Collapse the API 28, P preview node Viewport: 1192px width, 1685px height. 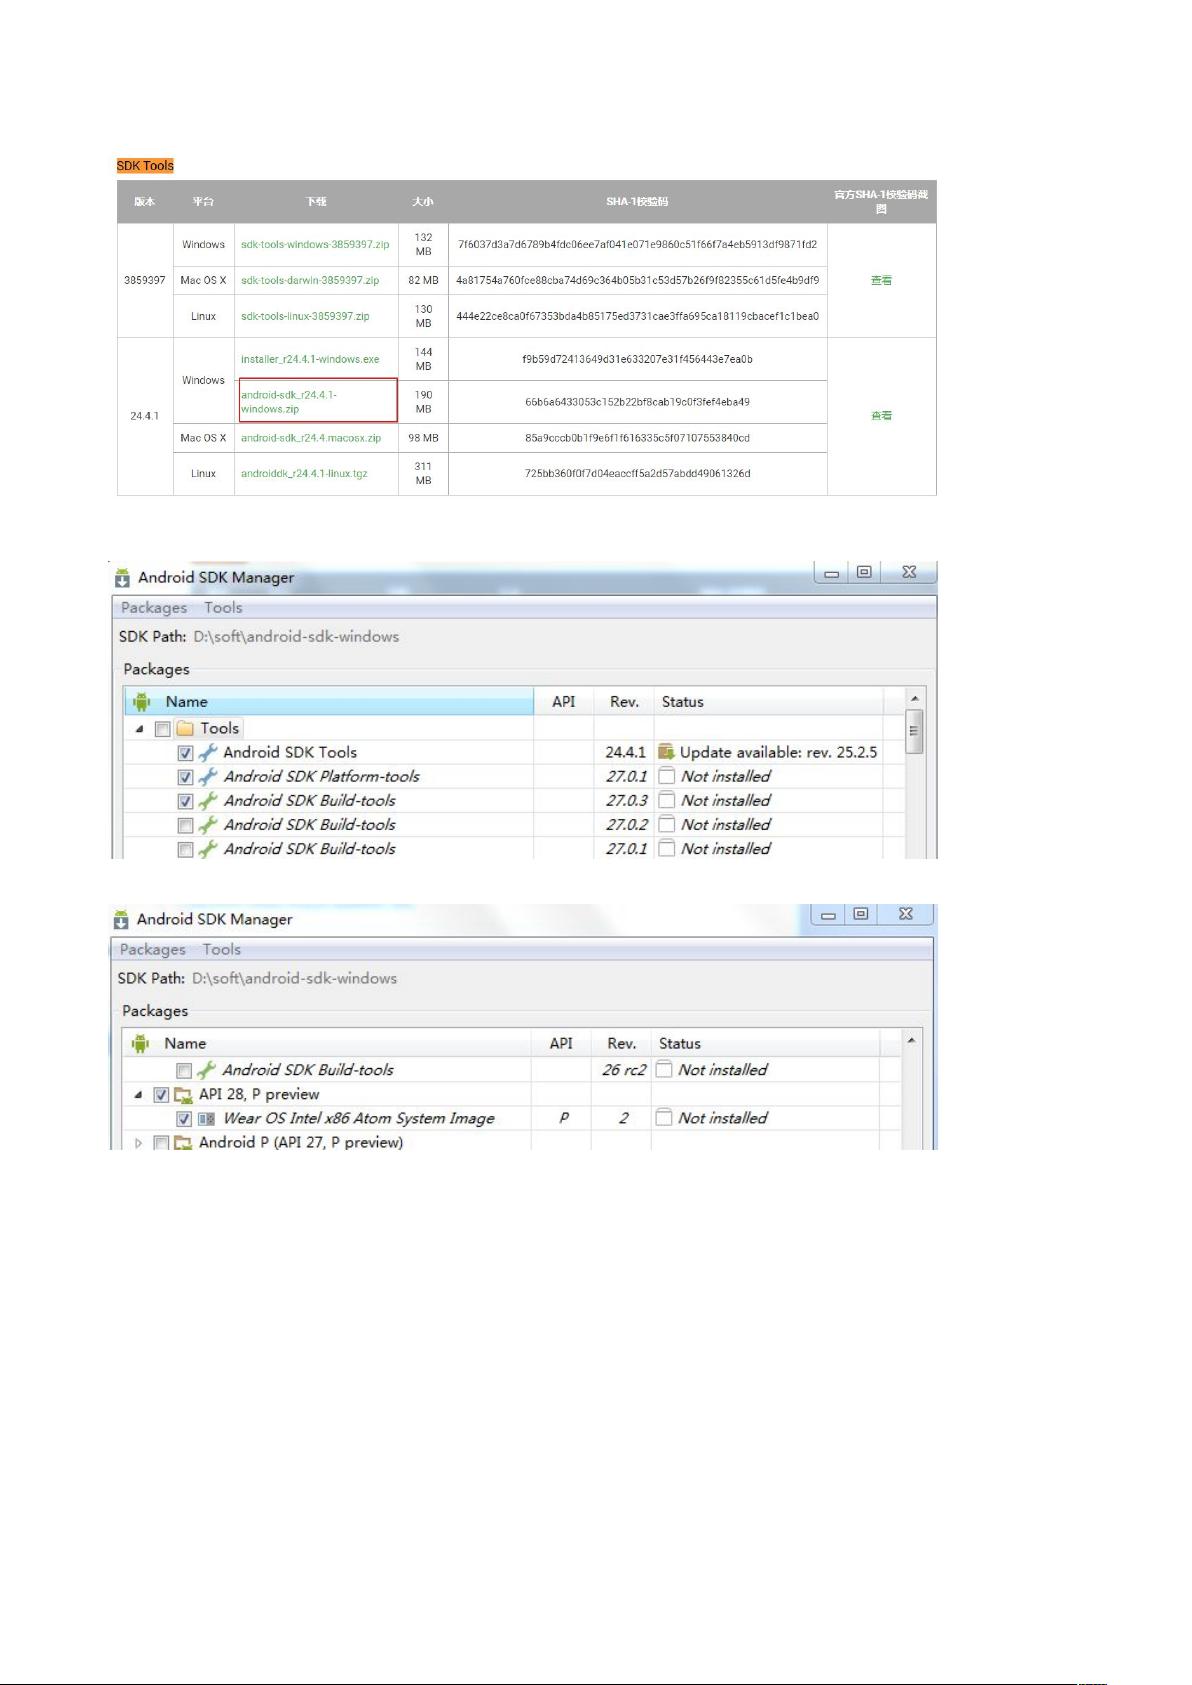click(x=138, y=1095)
